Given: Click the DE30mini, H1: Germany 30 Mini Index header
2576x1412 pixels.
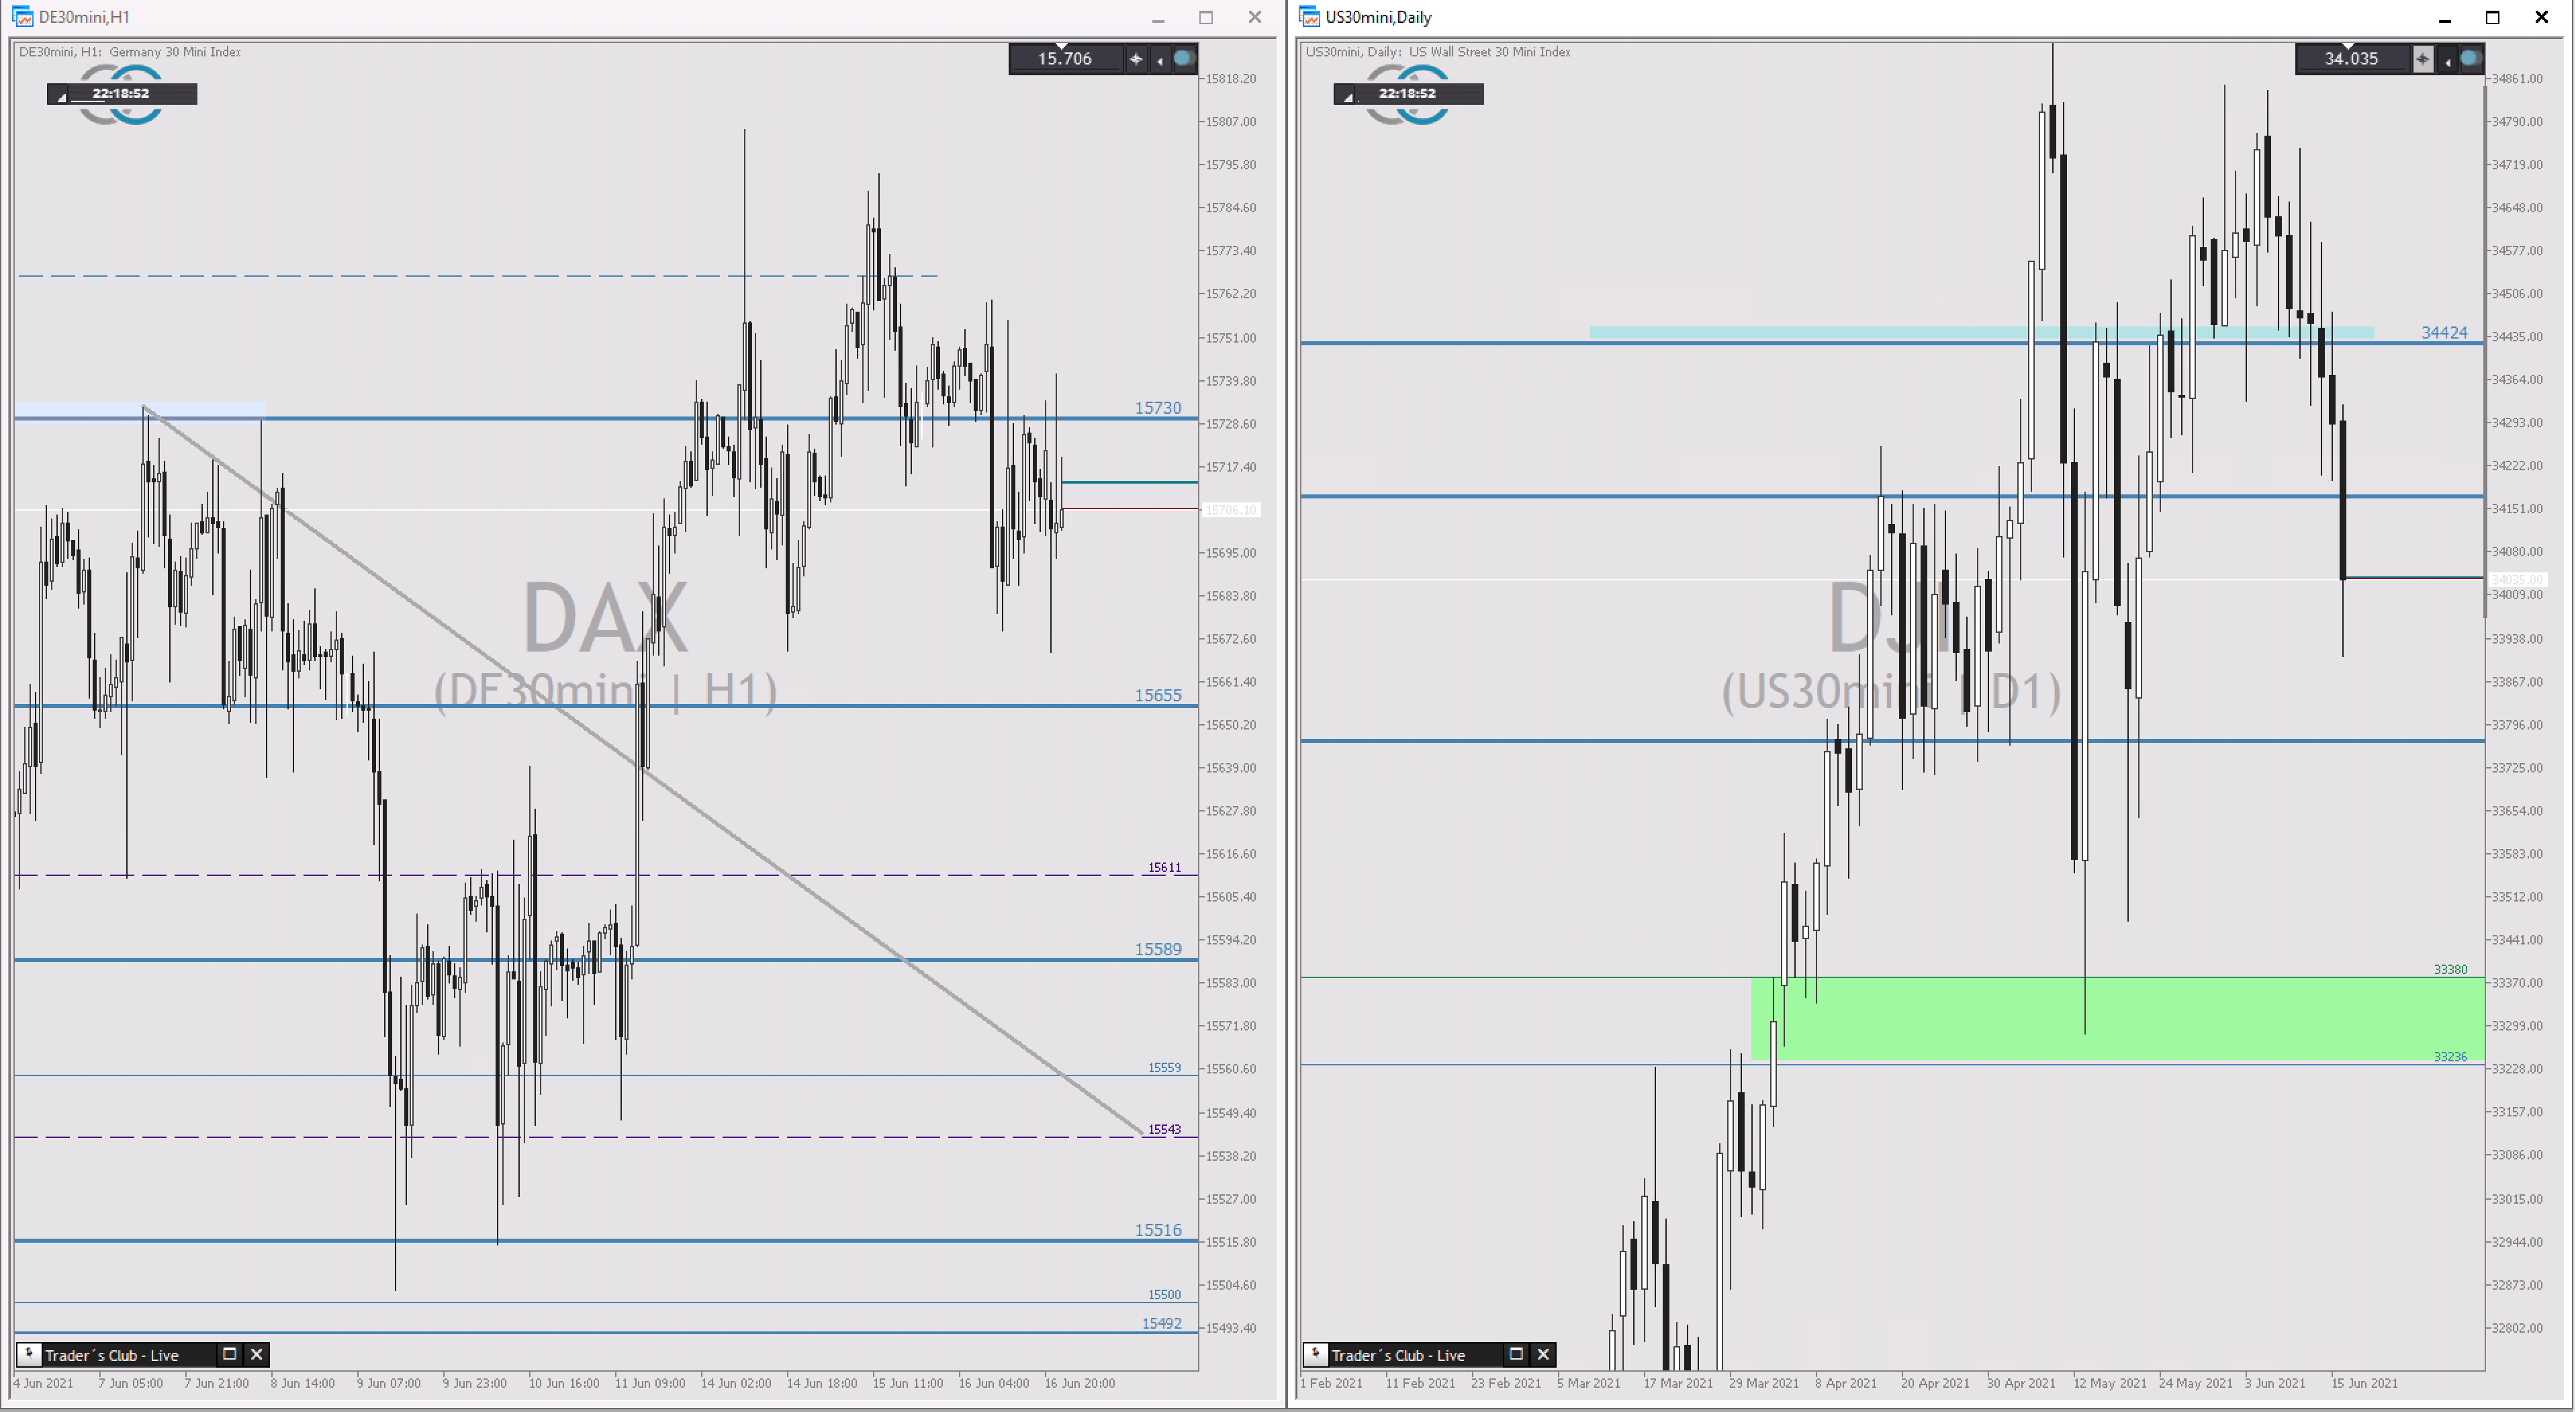Looking at the screenshot, I should 130,52.
